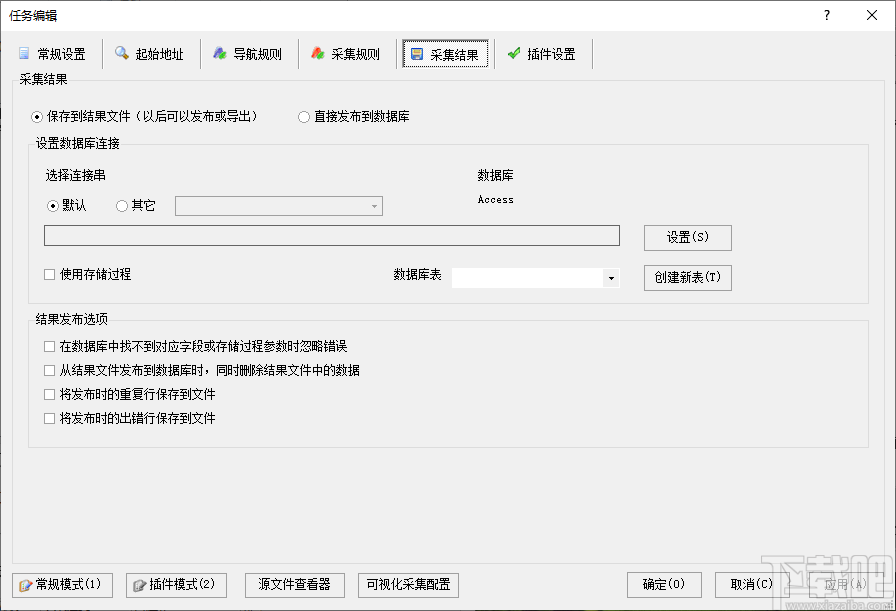This screenshot has width=896, height=611.
Task: Click inside the connection string text field
Action: click(x=330, y=235)
